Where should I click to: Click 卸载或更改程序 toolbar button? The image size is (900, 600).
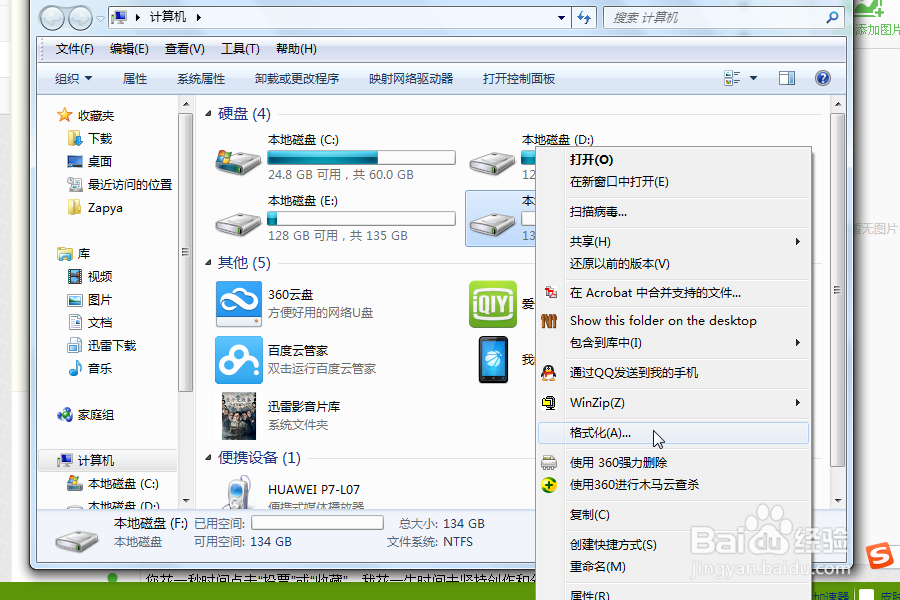[297, 79]
